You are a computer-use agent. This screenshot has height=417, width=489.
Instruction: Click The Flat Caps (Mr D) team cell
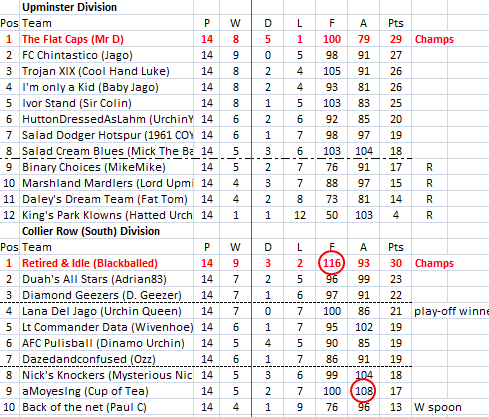[73, 39]
